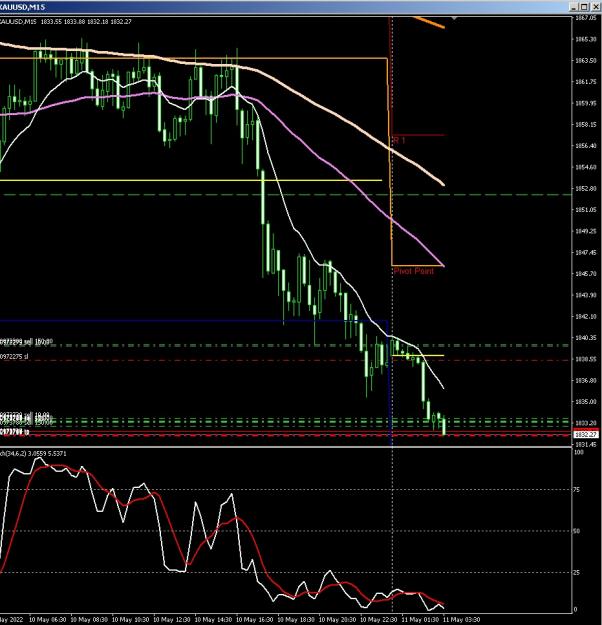Click time axis label 10 May 08:30
The image size is (602, 625).
tap(89, 619)
